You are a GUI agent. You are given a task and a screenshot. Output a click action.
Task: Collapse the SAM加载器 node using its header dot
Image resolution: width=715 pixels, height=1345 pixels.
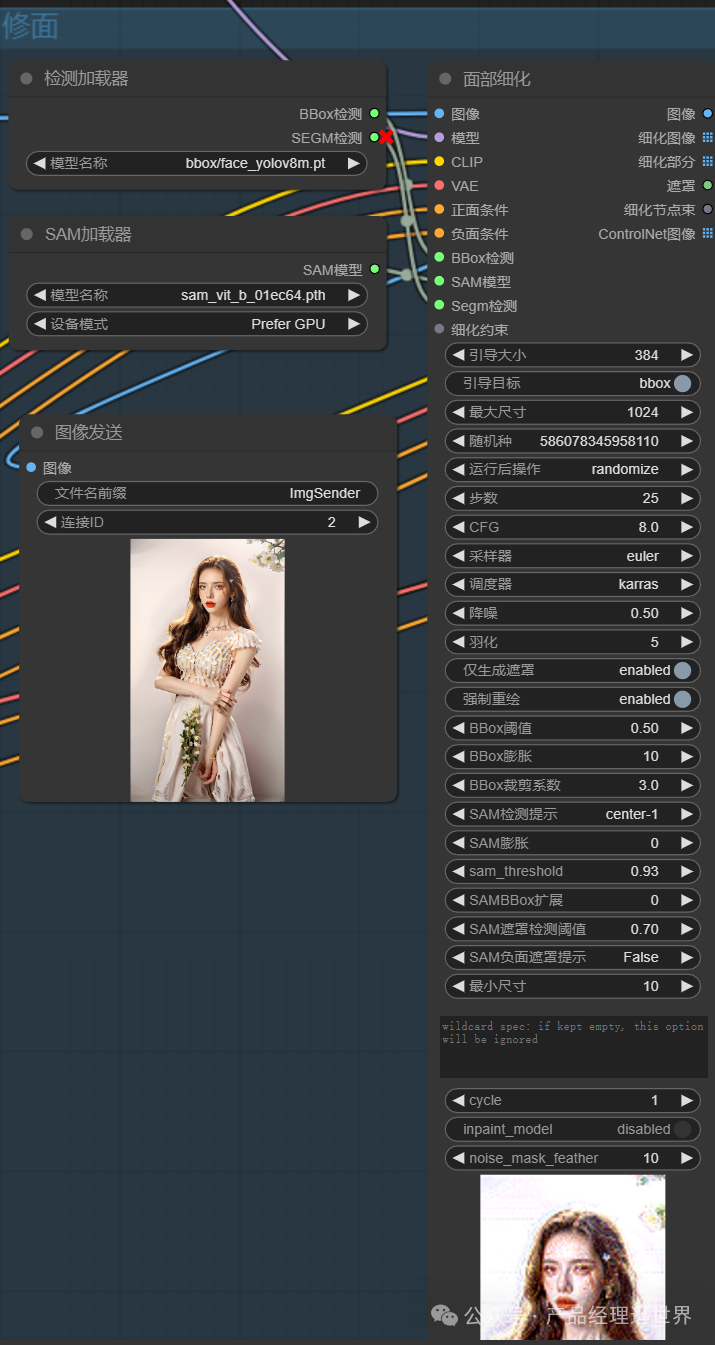pos(26,235)
